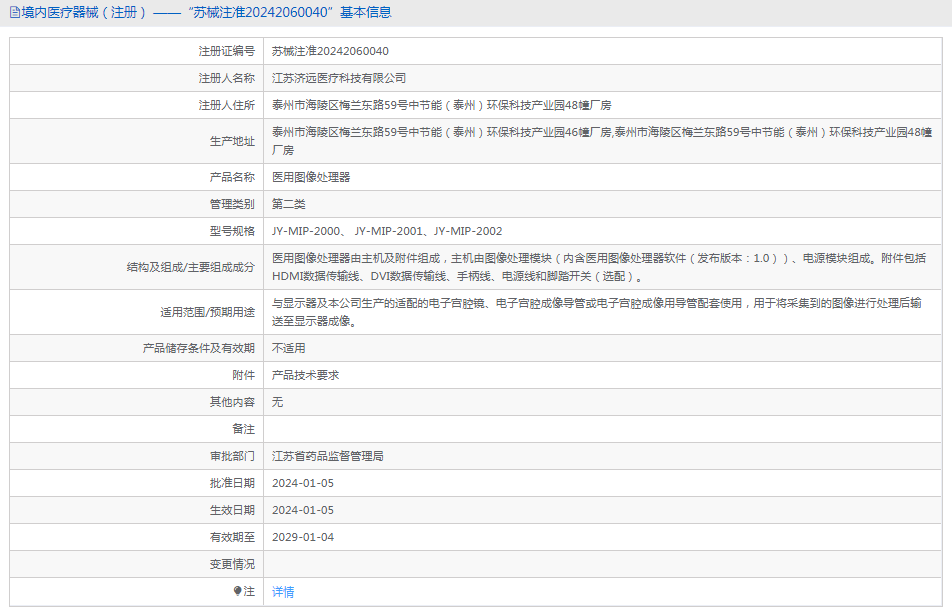Click the lightbulb icon next to 注
This screenshot has width=952, height=613.
coord(237,591)
